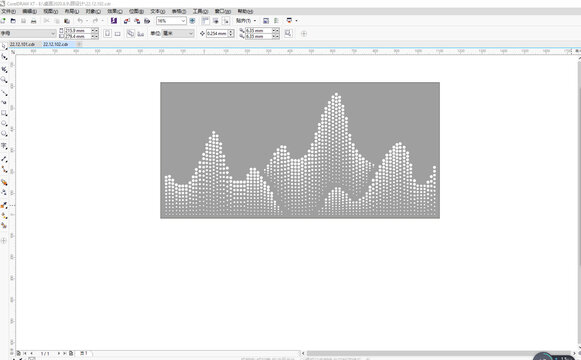Open the zoom level dropdown
Image resolution: width=581 pixels, height=360 pixels.
pyautogui.click(x=183, y=21)
